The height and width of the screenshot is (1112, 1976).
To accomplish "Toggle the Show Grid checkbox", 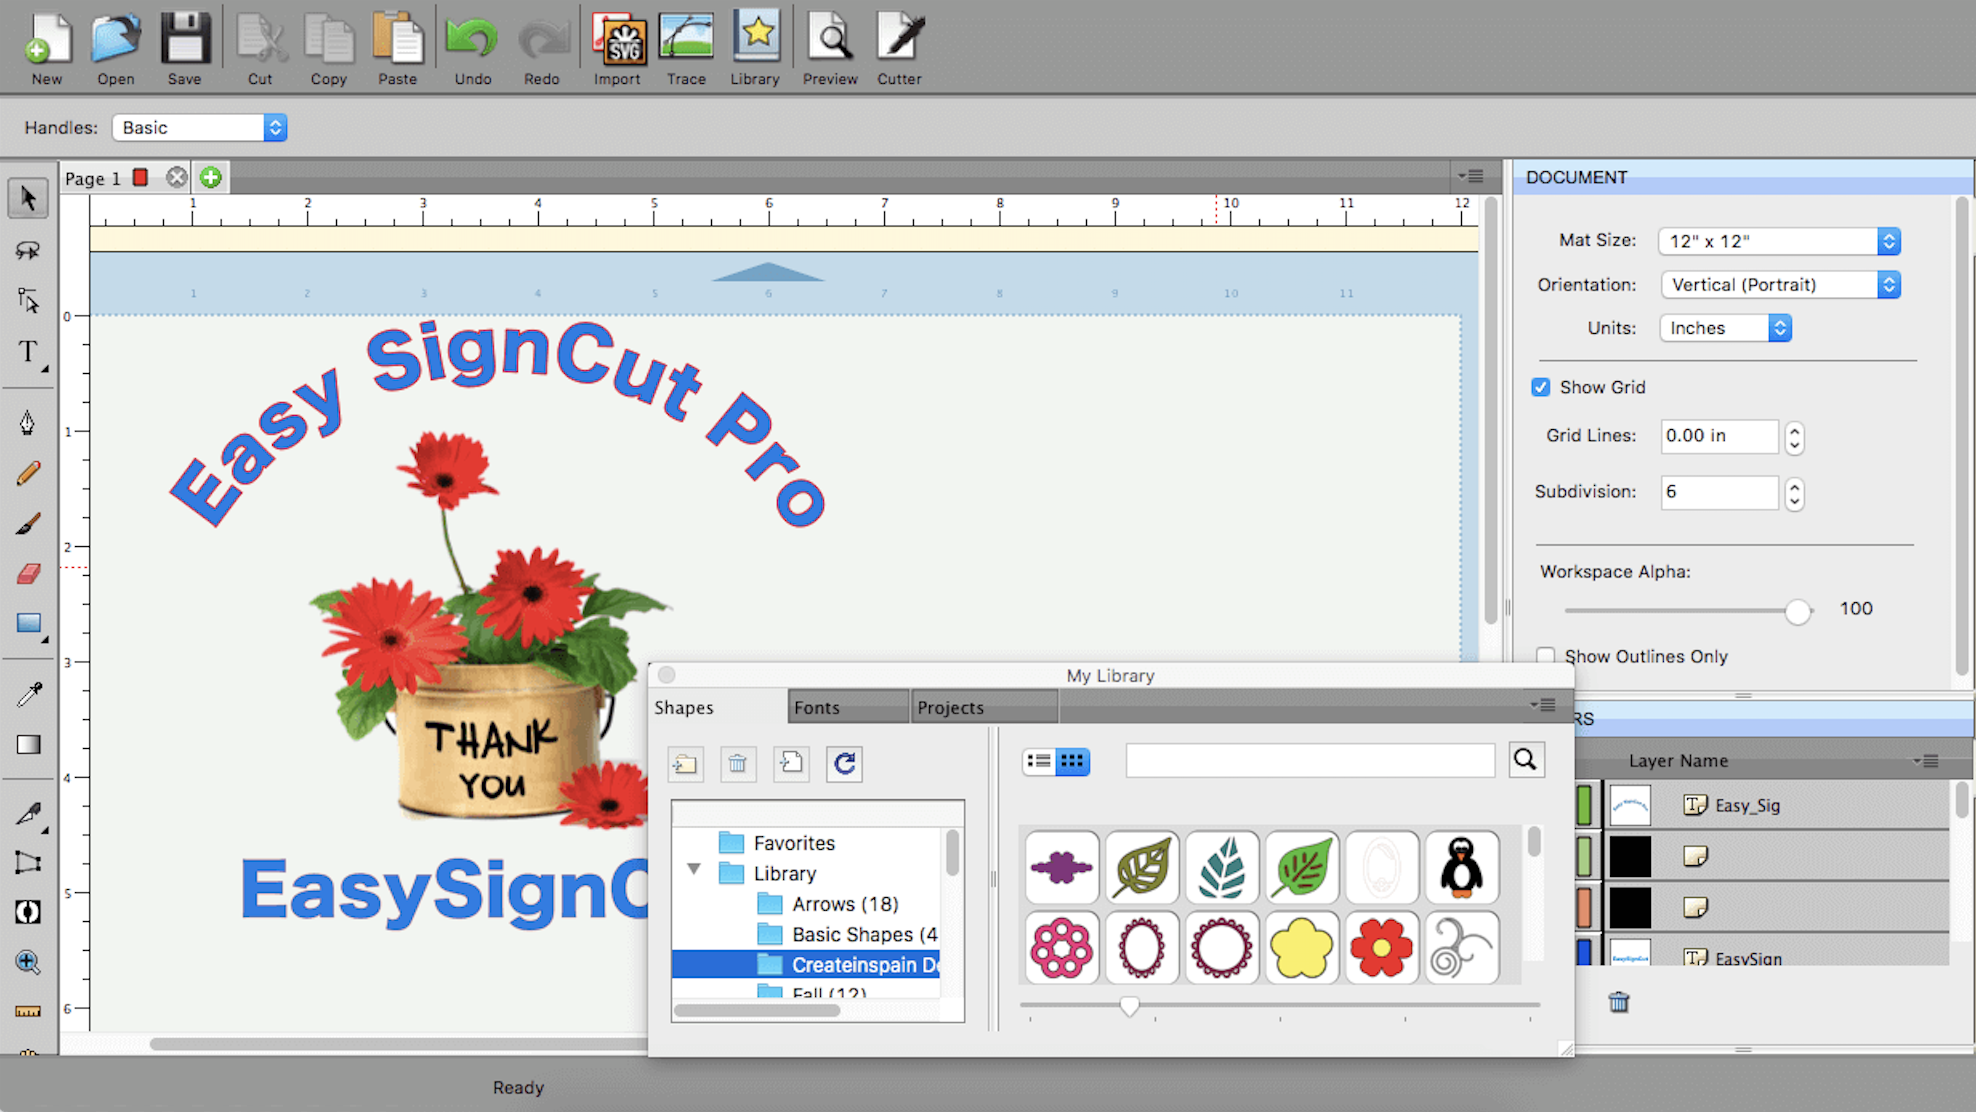I will click(x=1541, y=387).
